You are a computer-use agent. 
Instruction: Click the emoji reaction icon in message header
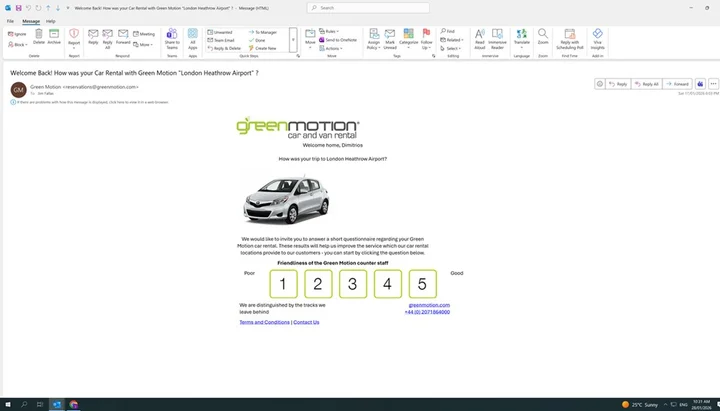(599, 84)
